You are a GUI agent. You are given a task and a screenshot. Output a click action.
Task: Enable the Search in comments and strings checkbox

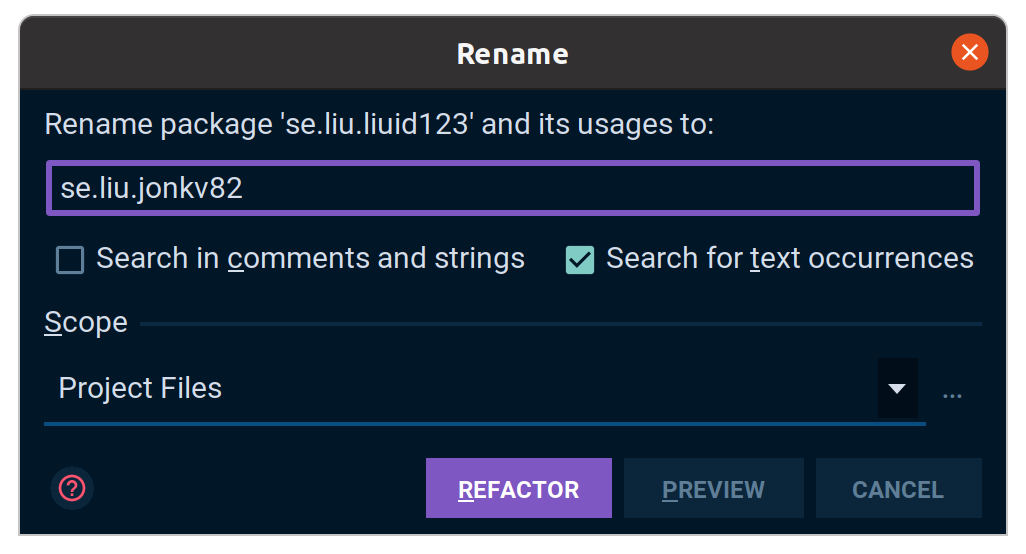click(x=70, y=260)
